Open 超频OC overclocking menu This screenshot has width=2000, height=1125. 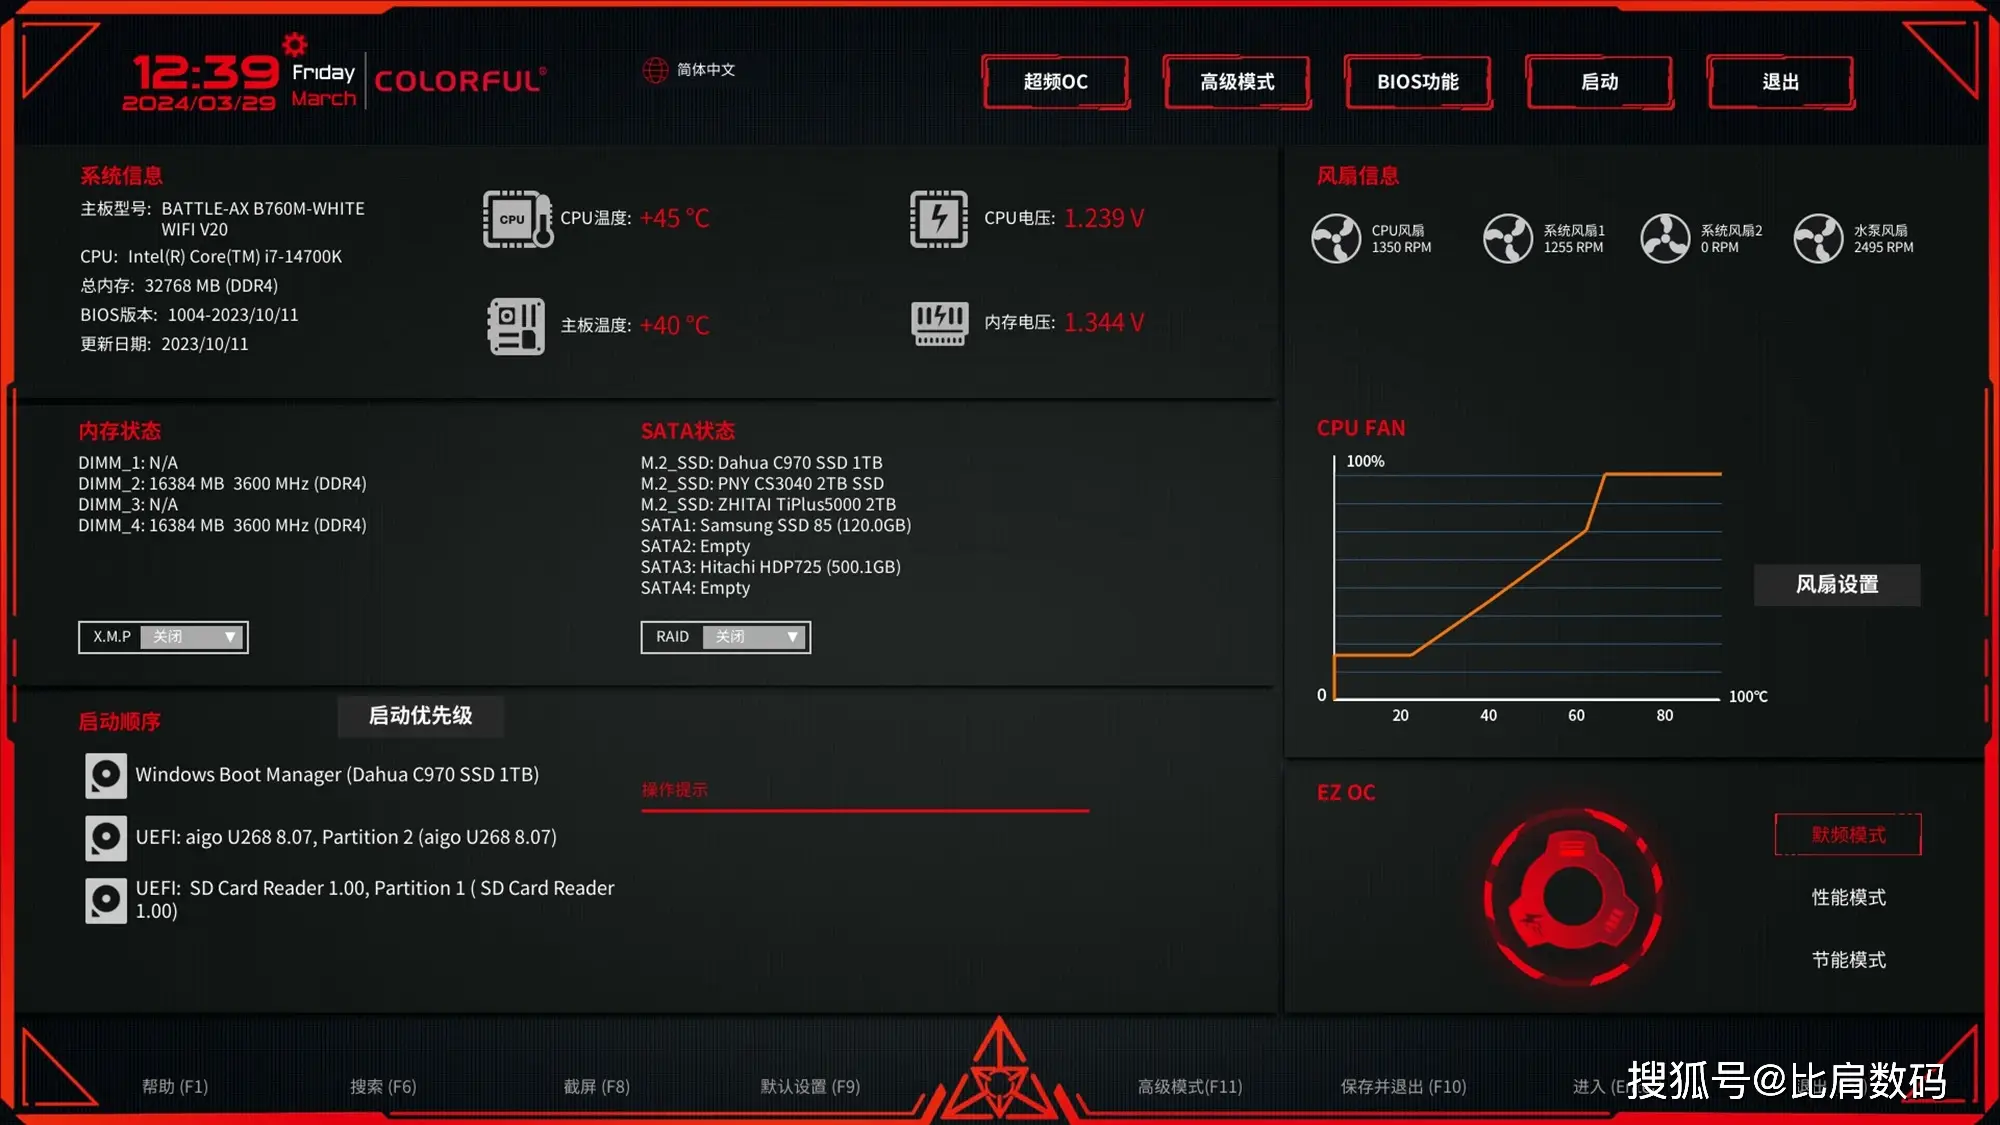(x=1056, y=81)
